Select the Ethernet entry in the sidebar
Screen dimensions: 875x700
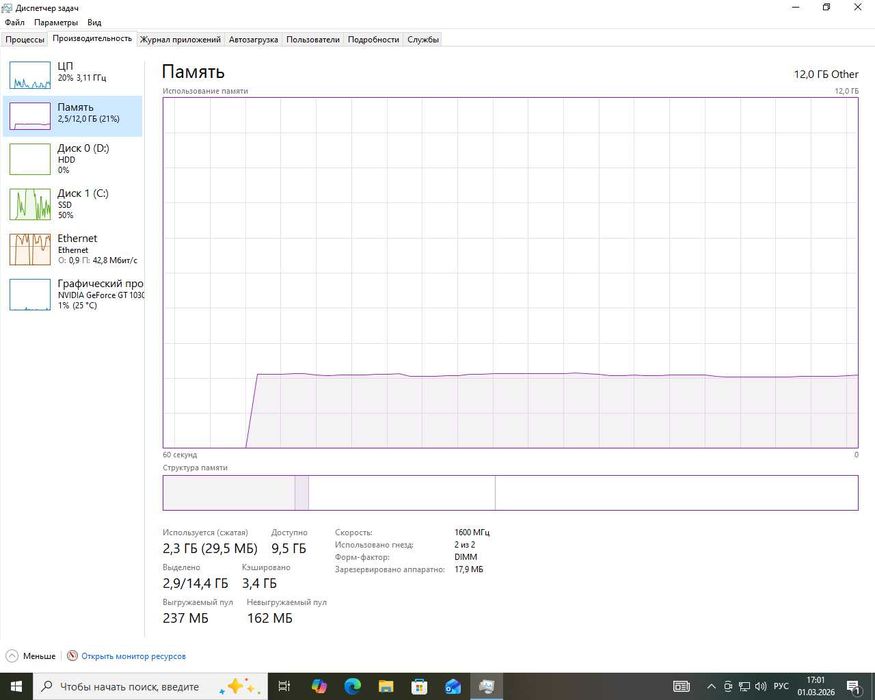click(73, 249)
